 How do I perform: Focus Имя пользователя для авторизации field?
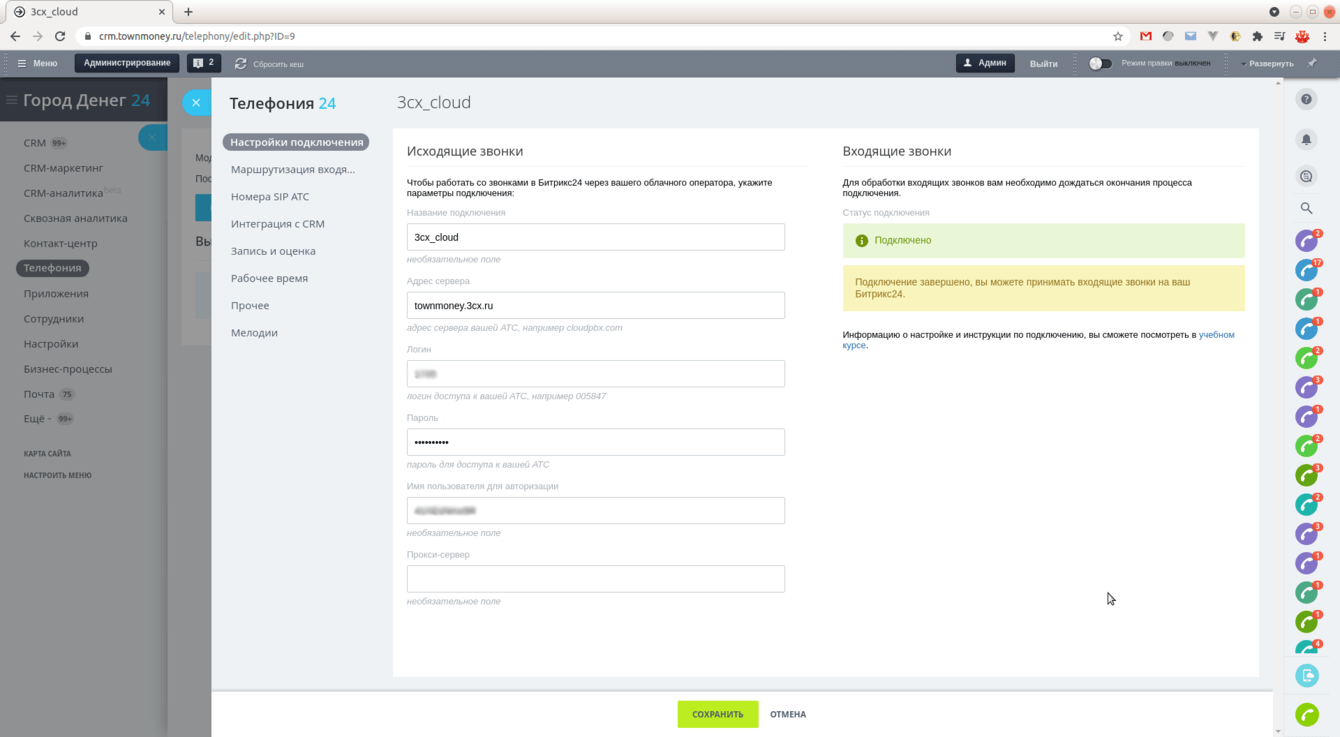pyautogui.click(x=596, y=510)
